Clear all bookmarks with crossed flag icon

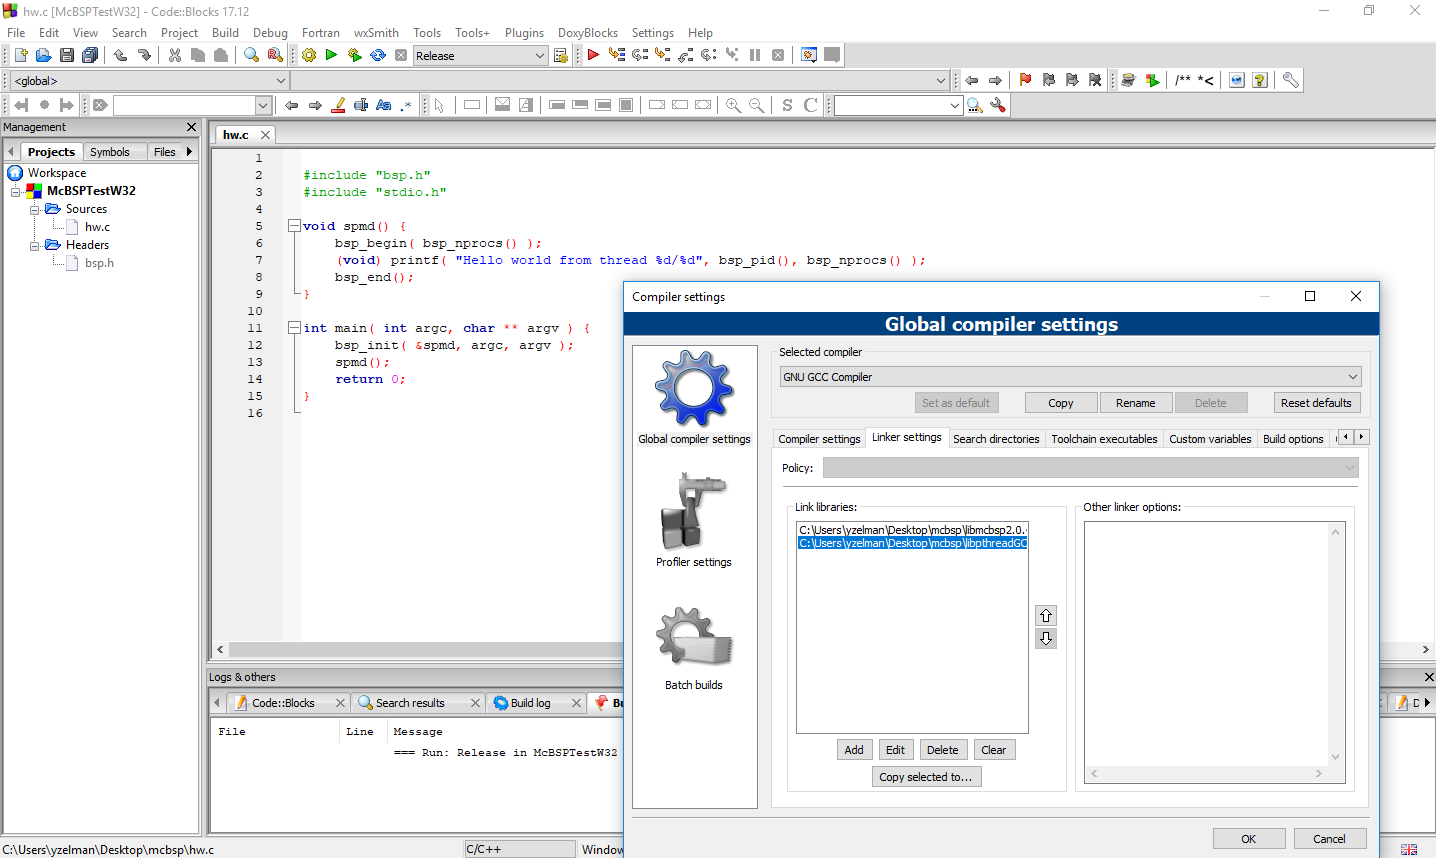(x=1095, y=80)
